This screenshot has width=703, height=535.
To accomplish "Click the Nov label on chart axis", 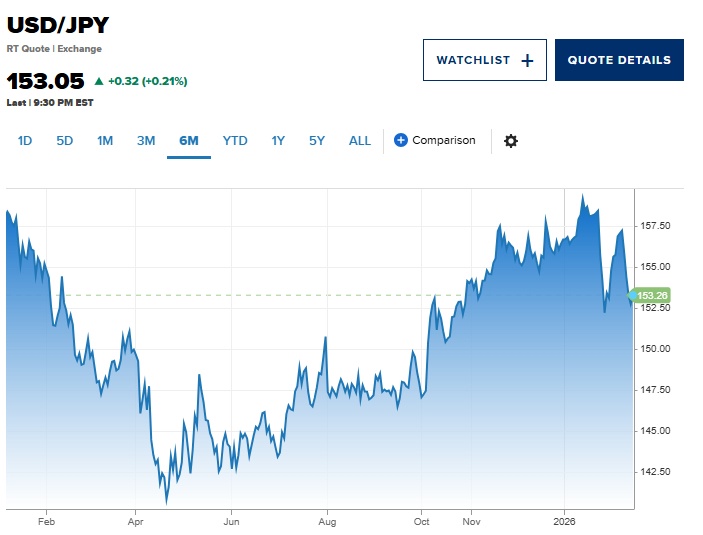I will [x=470, y=521].
